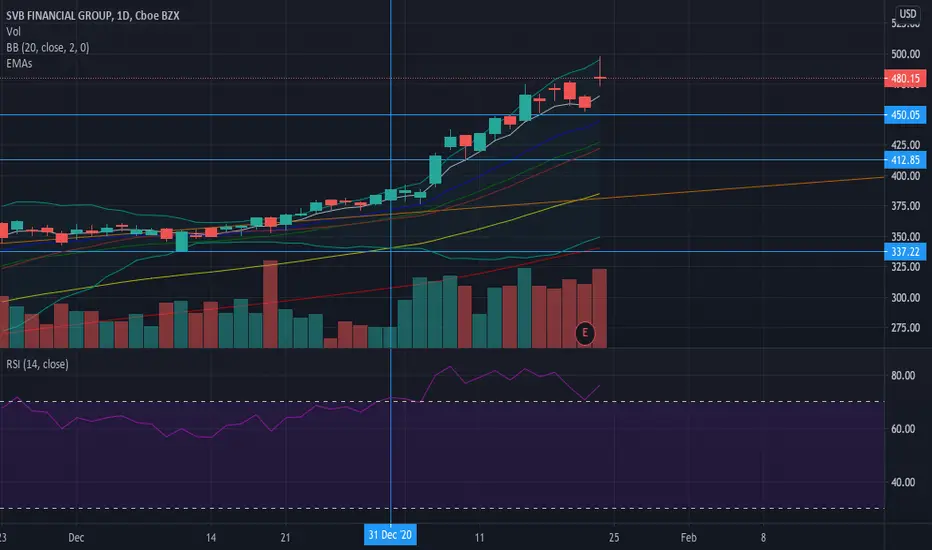The image size is (932, 550).
Task: Click the 'Dec' label on time axis
Action: 76,538
